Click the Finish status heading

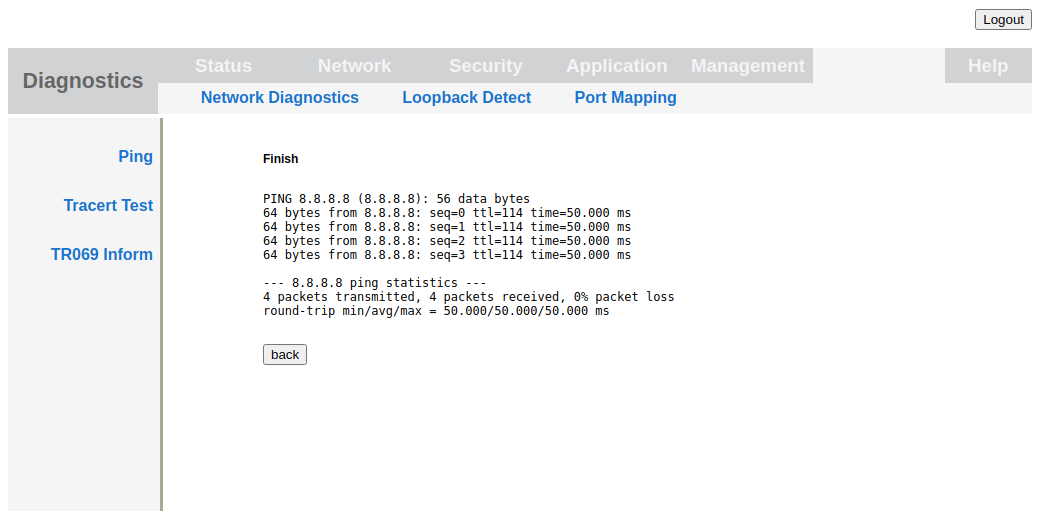pyautogui.click(x=280, y=159)
